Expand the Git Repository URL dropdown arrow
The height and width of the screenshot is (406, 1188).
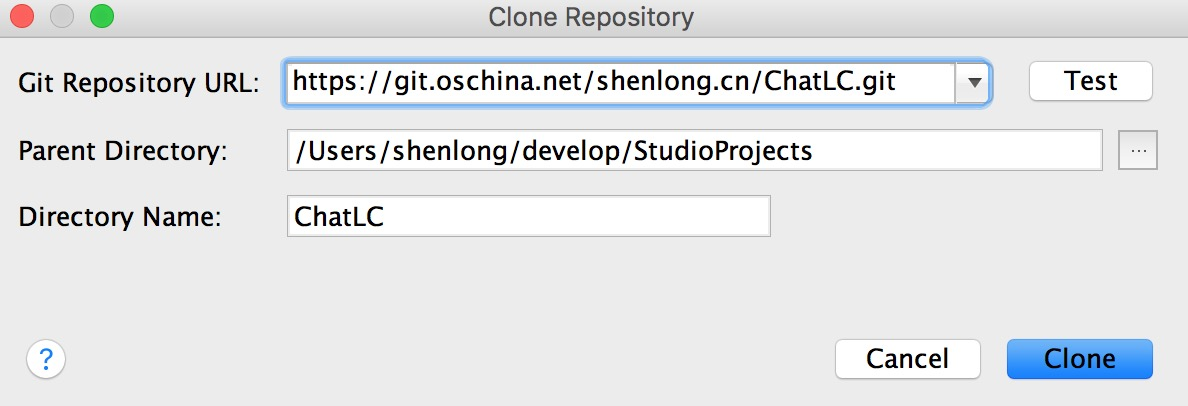[x=972, y=82]
